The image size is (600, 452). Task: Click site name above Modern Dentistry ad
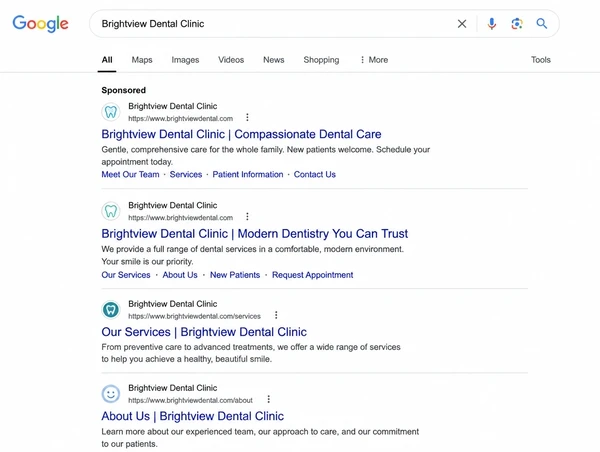point(173,205)
